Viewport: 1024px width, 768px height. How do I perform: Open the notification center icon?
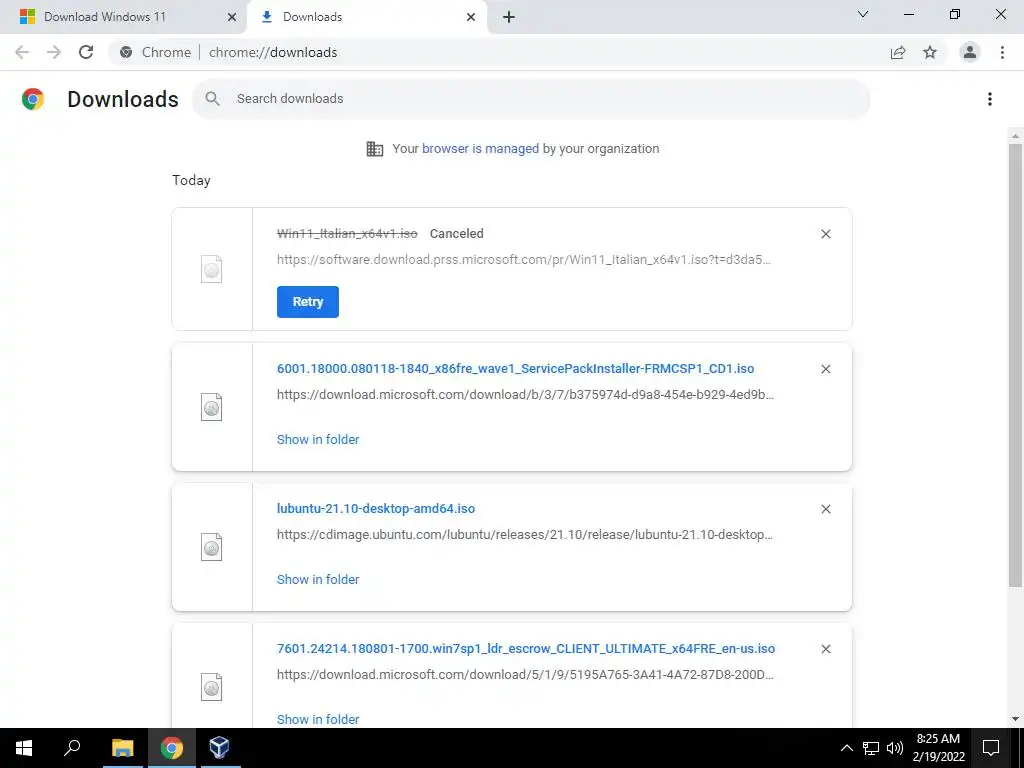coord(991,748)
